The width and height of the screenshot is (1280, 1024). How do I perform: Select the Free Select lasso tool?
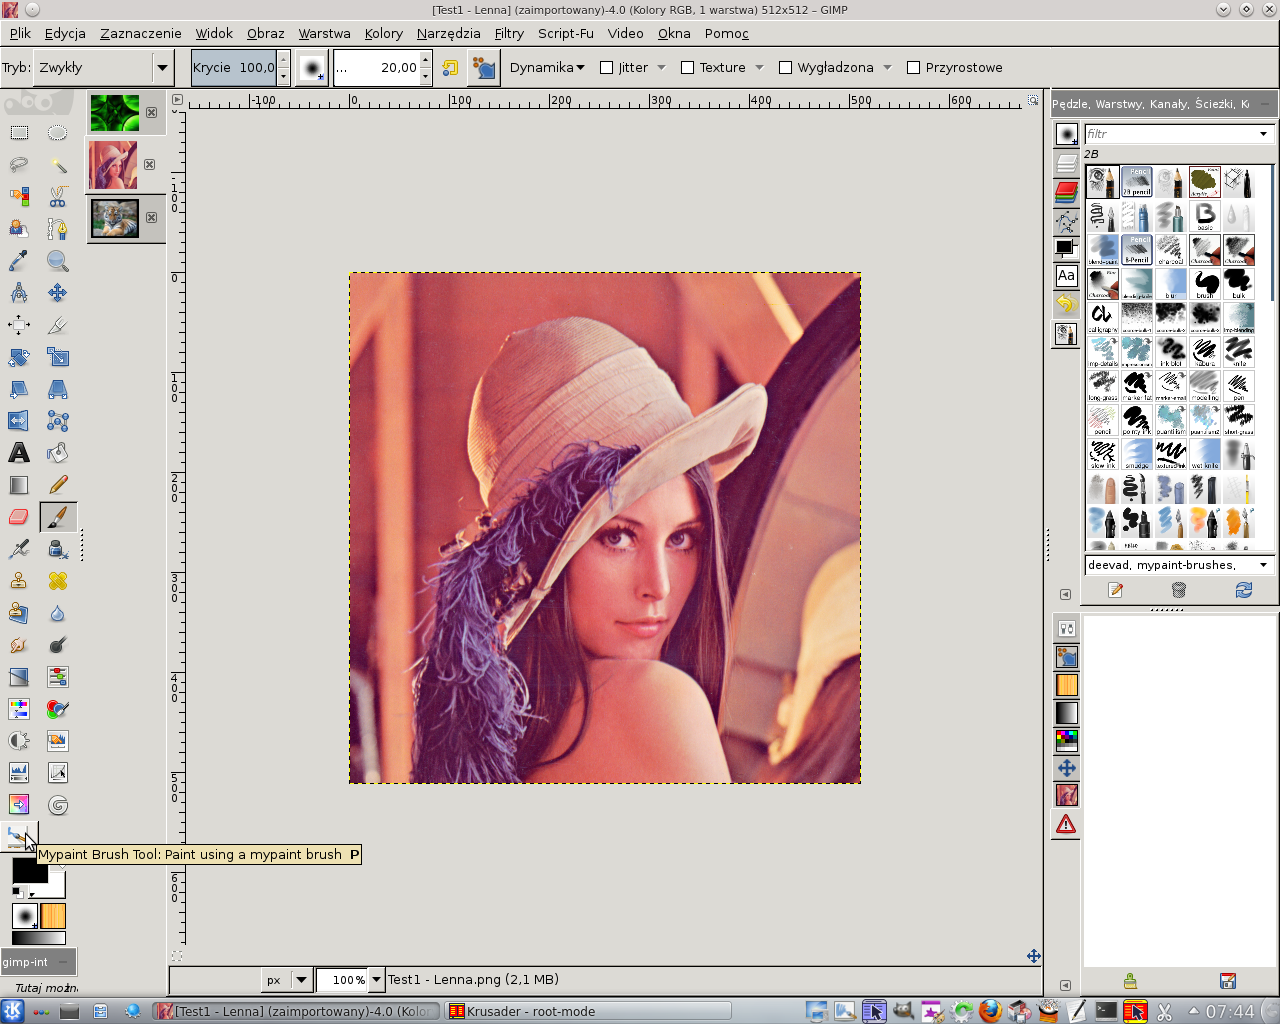[19, 165]
